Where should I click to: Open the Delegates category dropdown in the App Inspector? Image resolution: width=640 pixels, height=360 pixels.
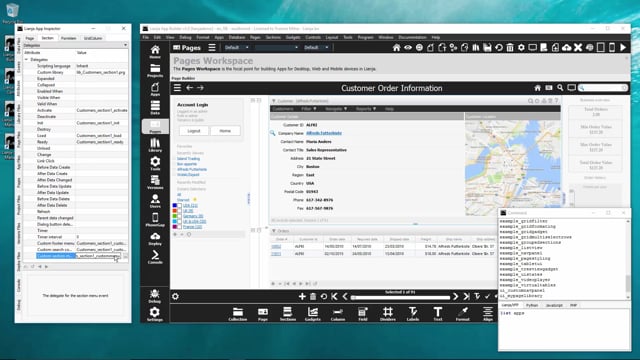coord(76,45)
